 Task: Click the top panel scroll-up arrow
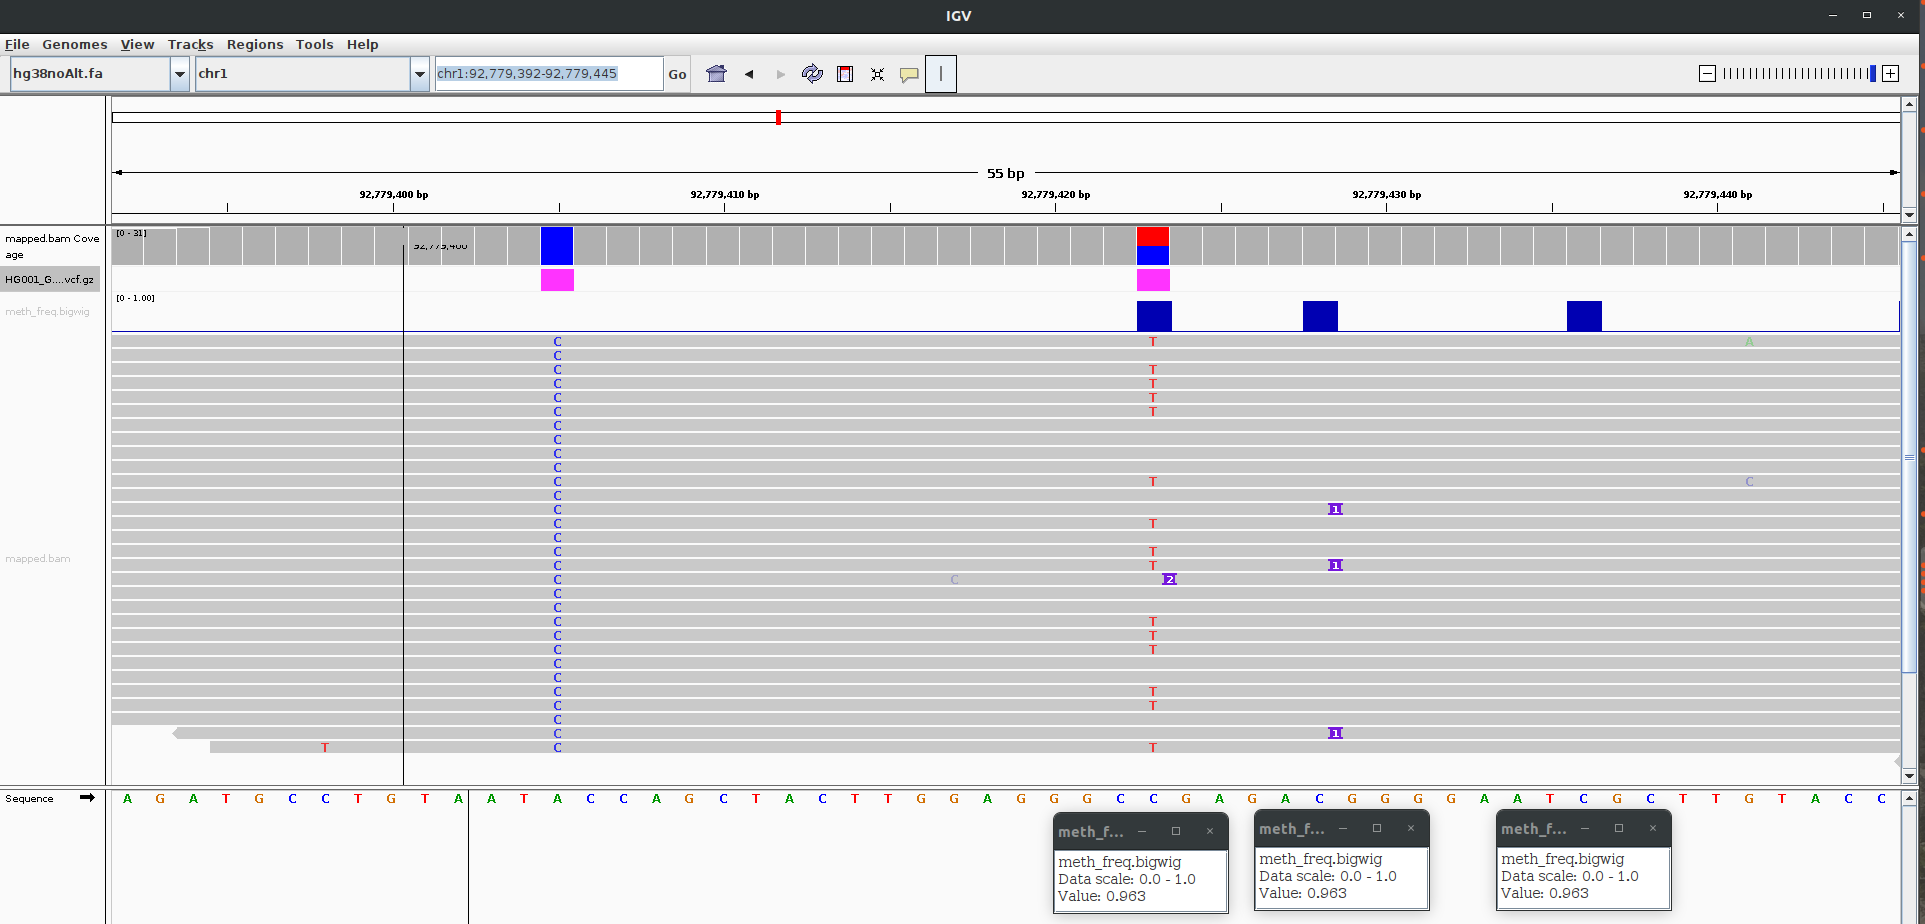coord(1909,104)
